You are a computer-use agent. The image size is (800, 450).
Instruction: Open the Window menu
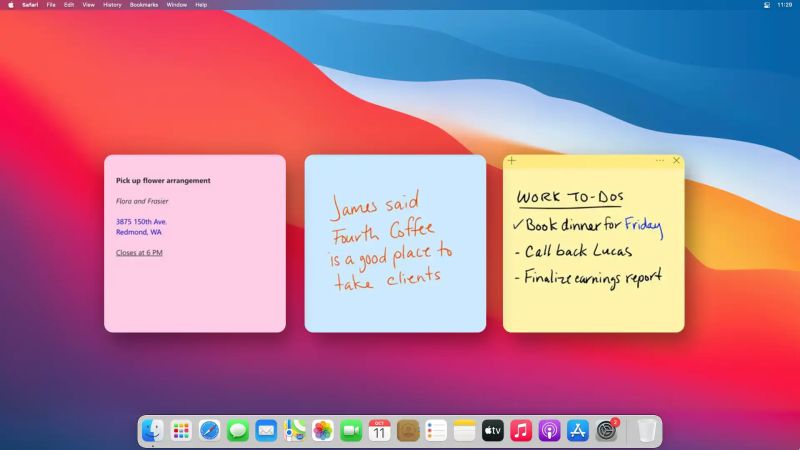[x=177, y=5]
